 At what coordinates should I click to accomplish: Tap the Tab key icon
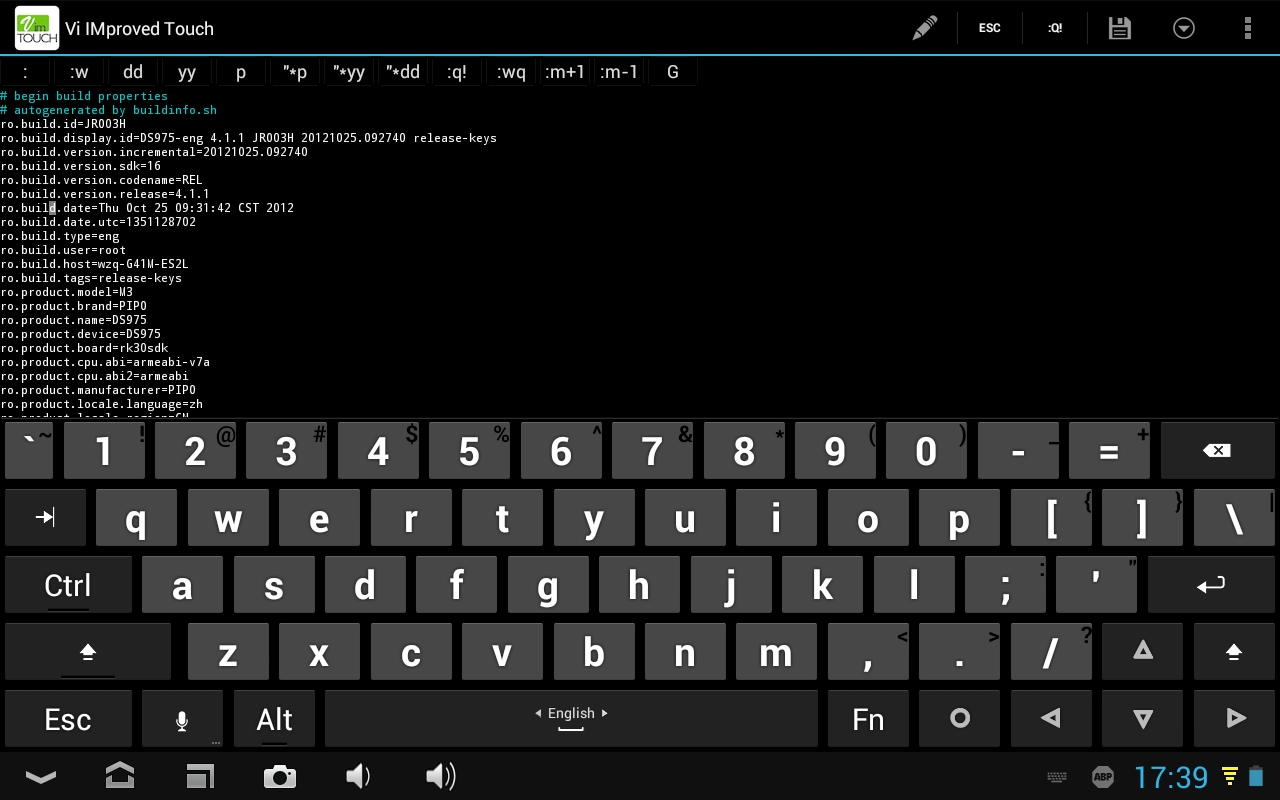pyautogui.click(x=45, y=517)
